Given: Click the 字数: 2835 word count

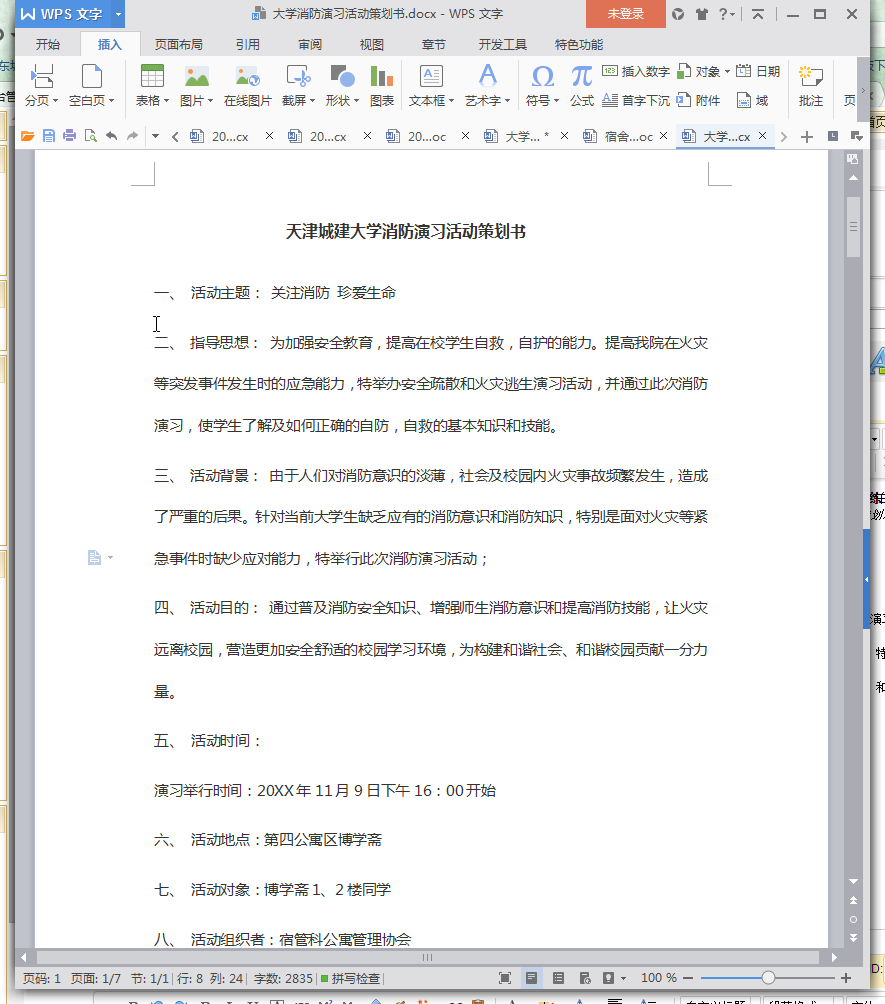Looking at the screenshot, I should [x=283, y=978].
